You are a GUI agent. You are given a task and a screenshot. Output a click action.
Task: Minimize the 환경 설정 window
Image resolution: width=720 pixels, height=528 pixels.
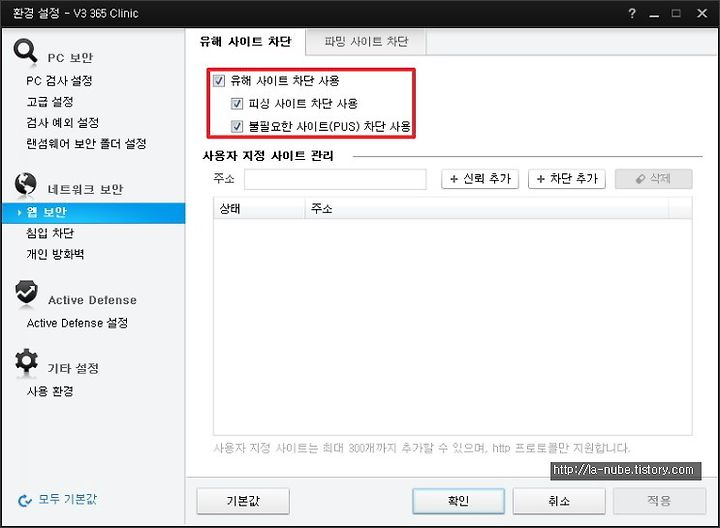(x=654, y=14)
